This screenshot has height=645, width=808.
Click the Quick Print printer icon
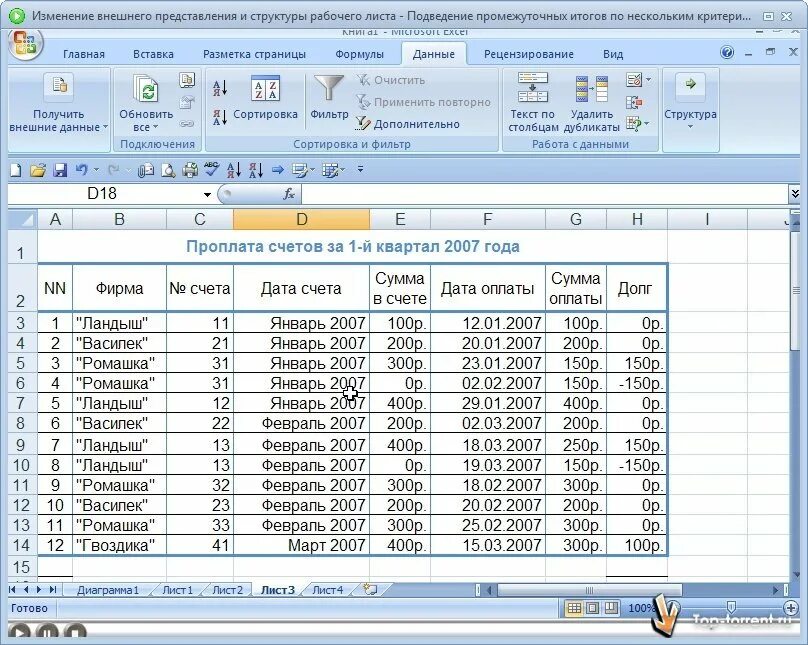[190, 169]
